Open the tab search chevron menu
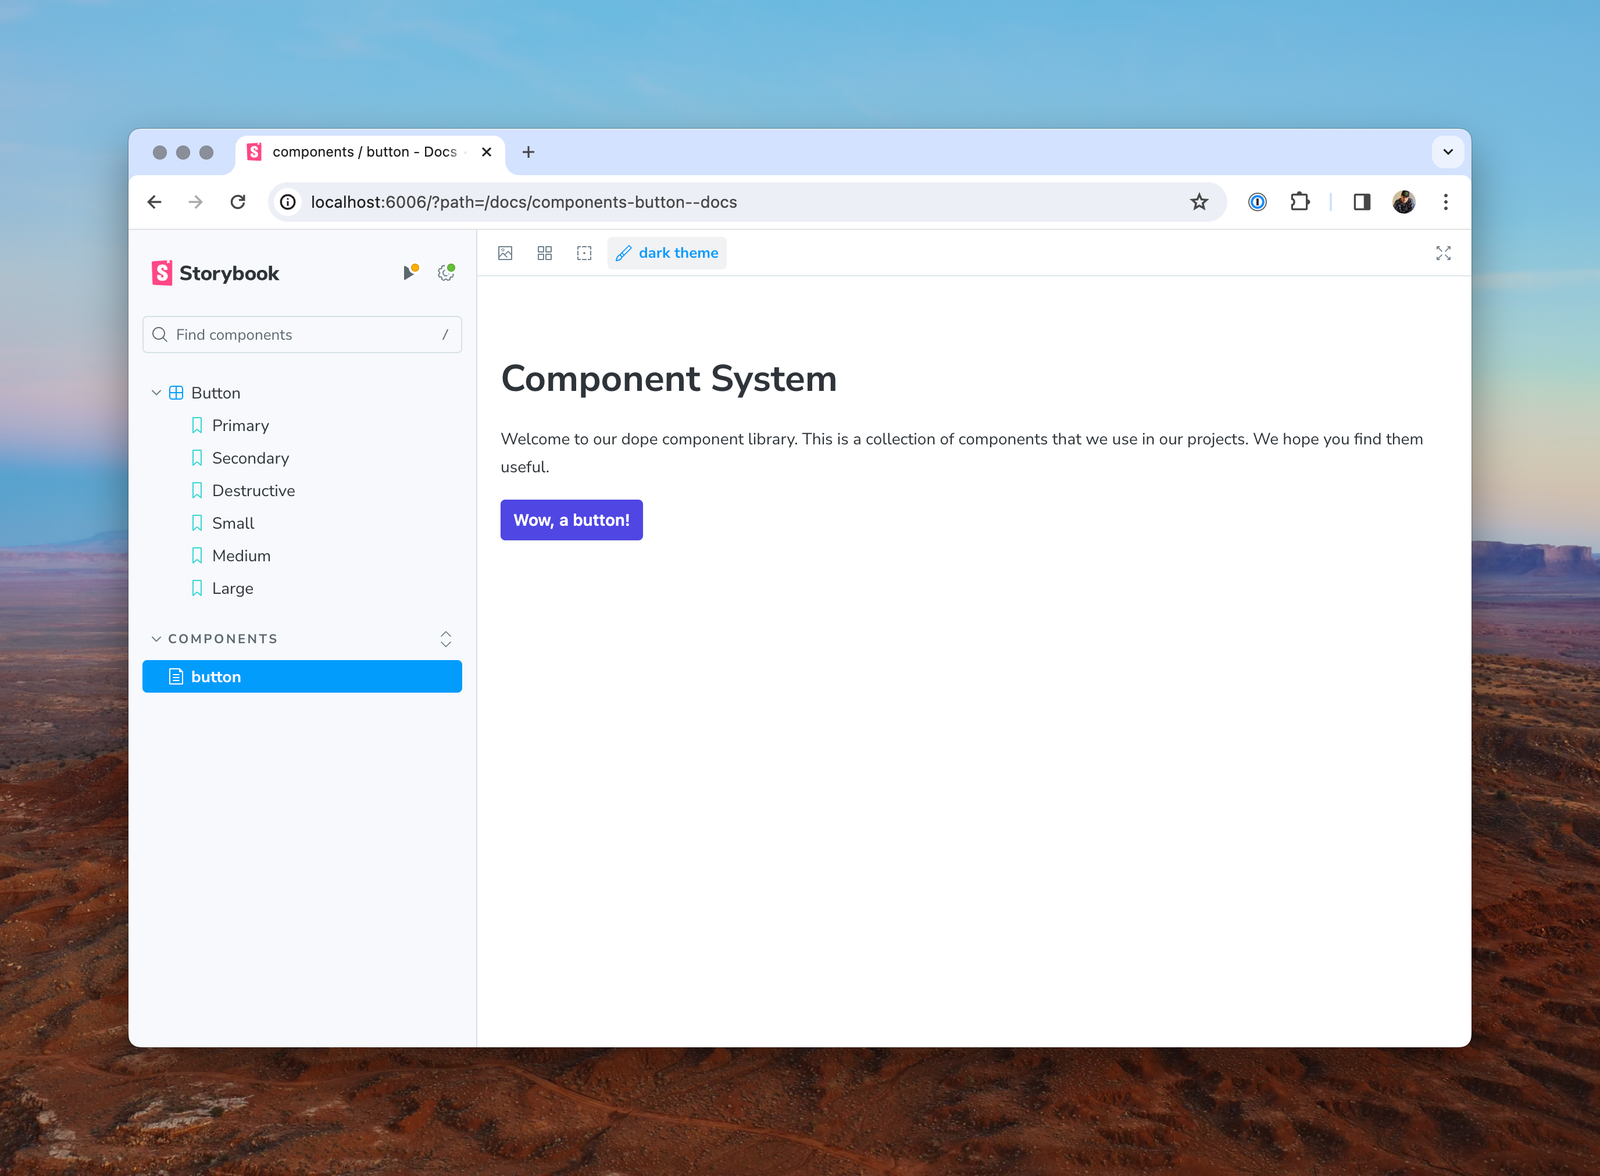The width and height of the screenshot is (1600, 1176). 1447,152
